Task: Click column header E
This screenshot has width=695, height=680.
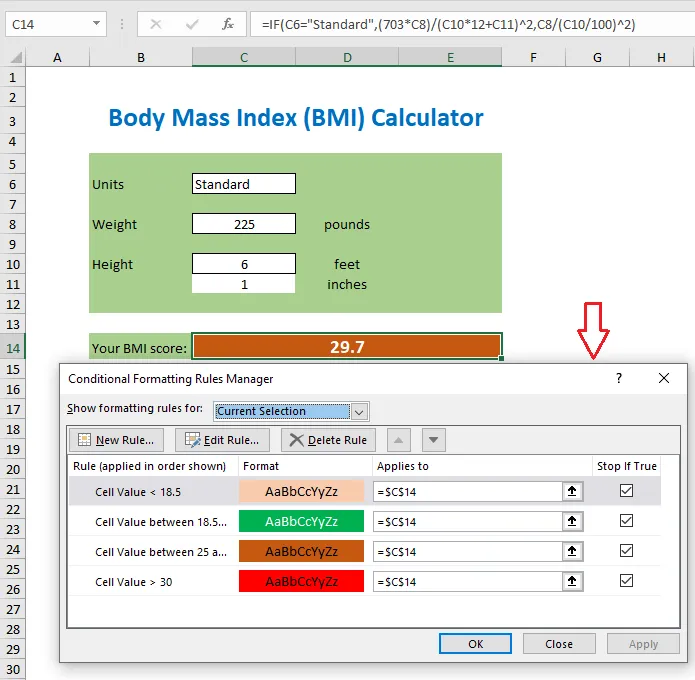Action: point(450,58)
